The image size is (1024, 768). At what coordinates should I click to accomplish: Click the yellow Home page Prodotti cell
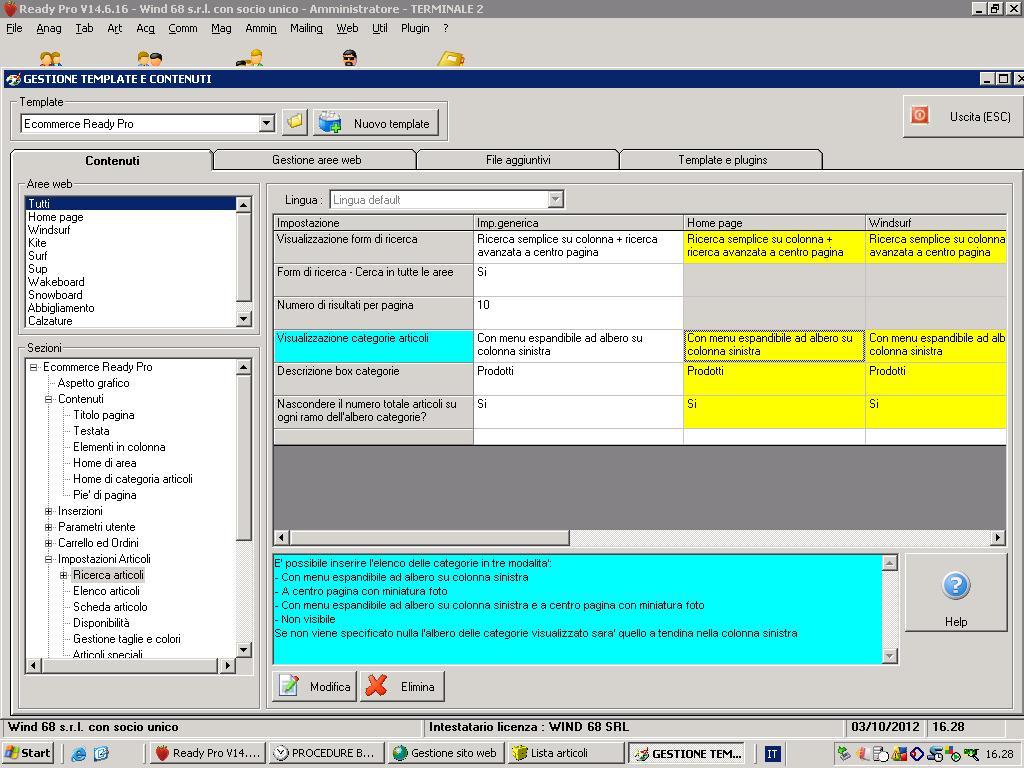coord(773,378)
